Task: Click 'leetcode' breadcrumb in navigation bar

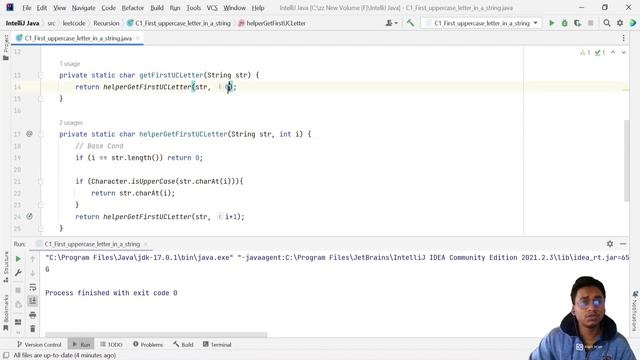Action: [74, 23]
